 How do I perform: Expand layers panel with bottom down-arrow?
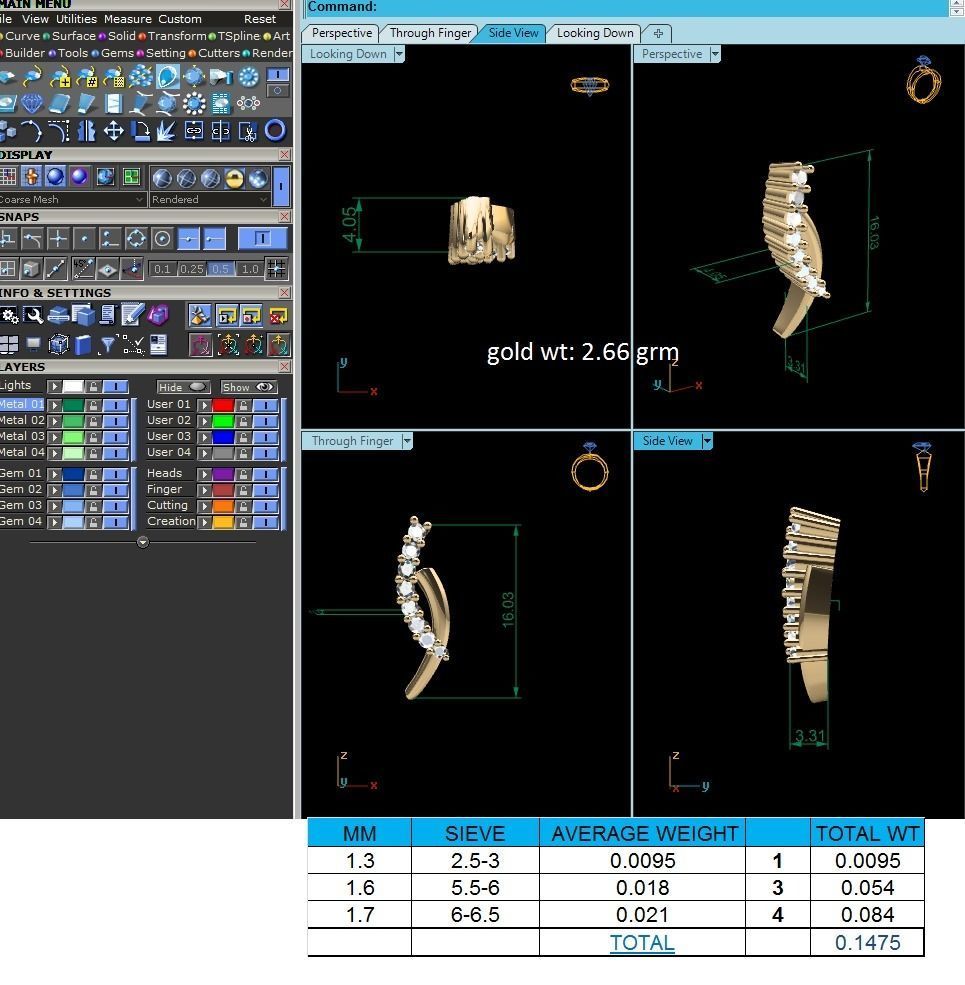143,542
